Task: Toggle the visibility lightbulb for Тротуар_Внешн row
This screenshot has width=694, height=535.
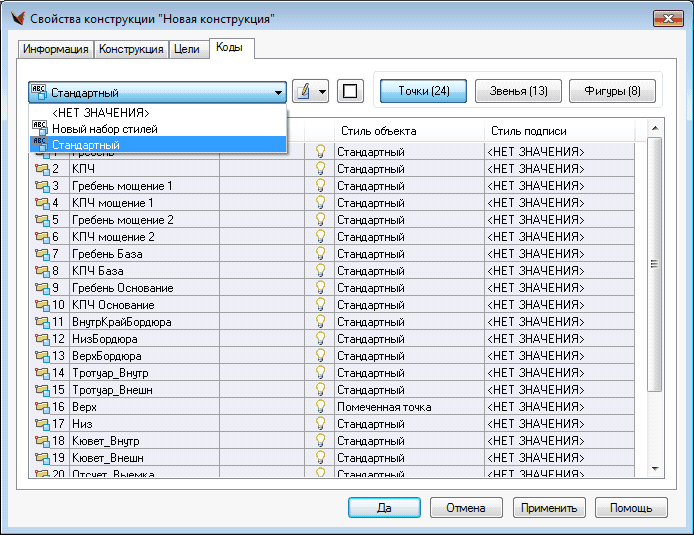Action: tap(320, 390)
